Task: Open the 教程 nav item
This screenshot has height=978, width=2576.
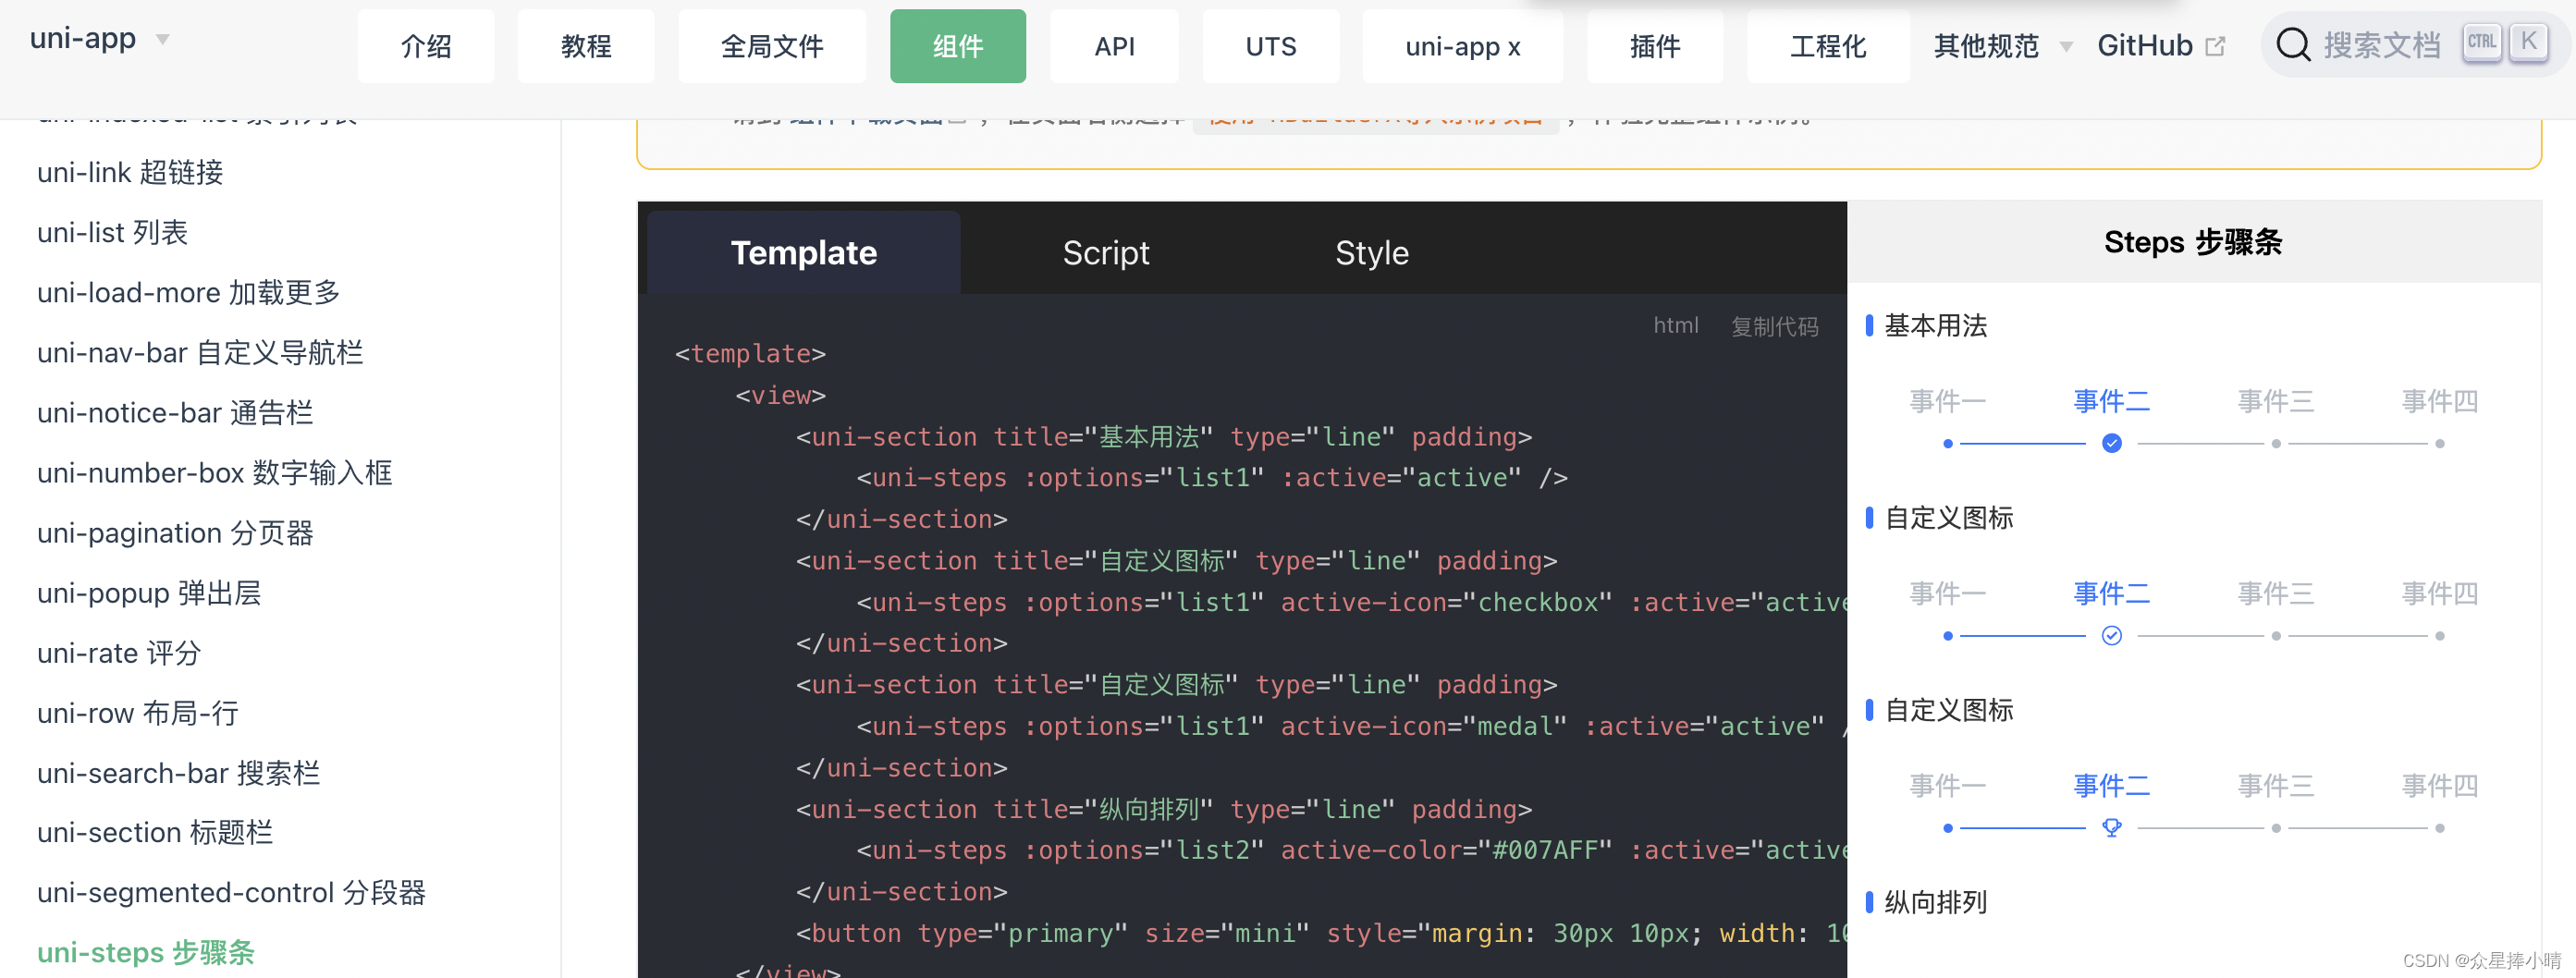Action: pyautogui.click(x=586, y=46)
